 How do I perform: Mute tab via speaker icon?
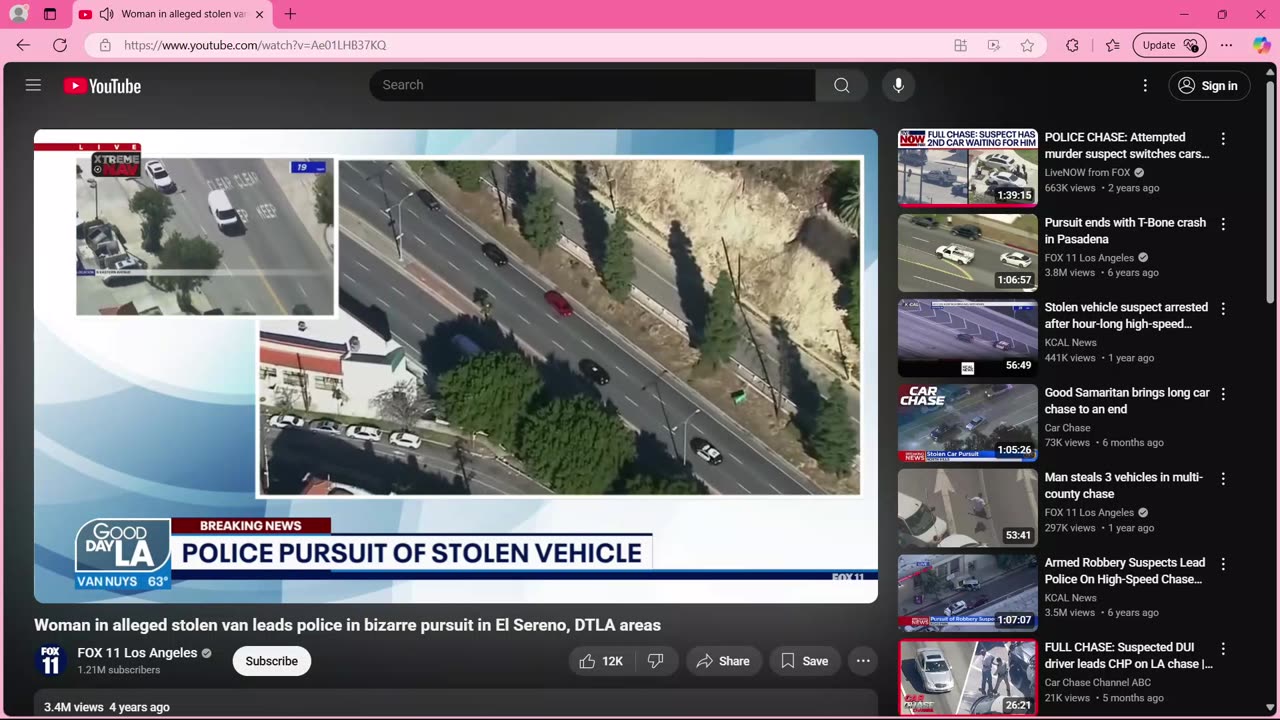pos(106,14)
